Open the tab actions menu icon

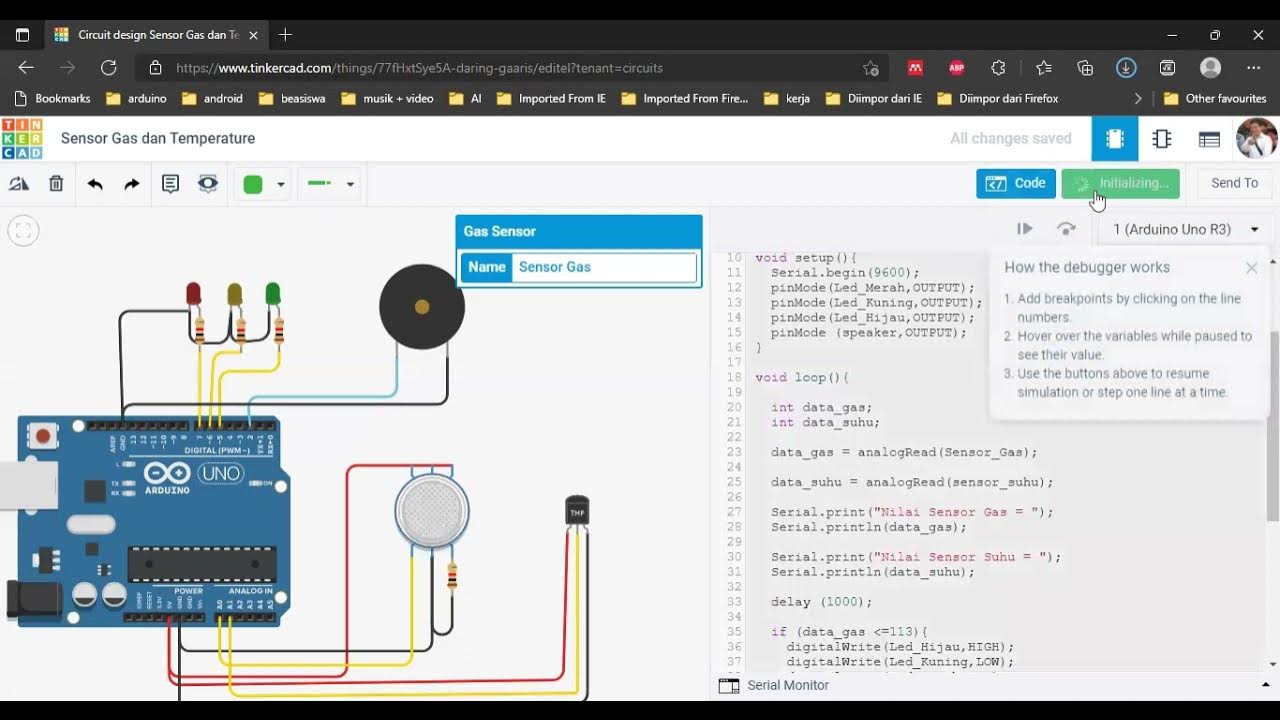point(22,35)
